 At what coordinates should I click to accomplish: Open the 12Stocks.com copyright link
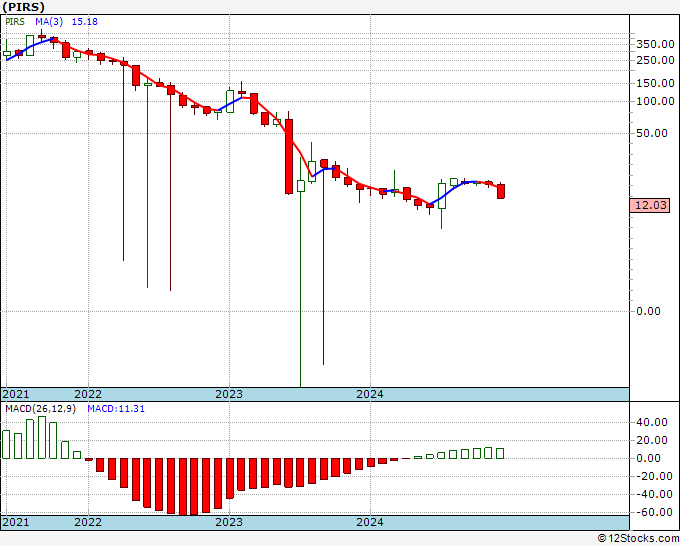pos(638,539)
